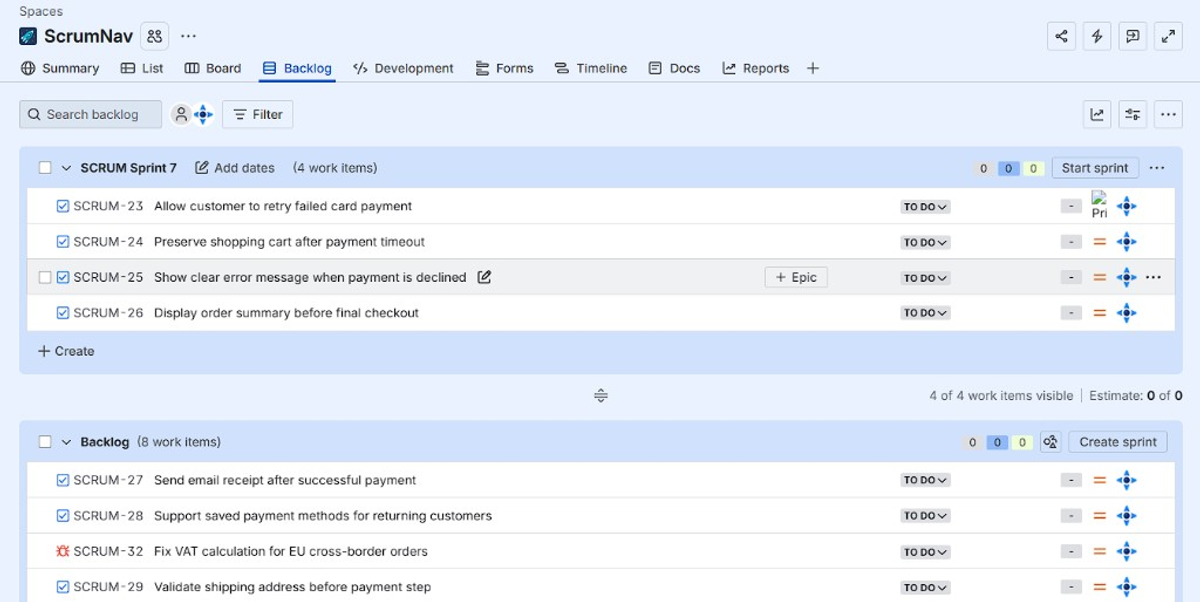The image size is (1200, 602).
Task: Open the automation lightning bolt icon
Action: point(1097,36)
